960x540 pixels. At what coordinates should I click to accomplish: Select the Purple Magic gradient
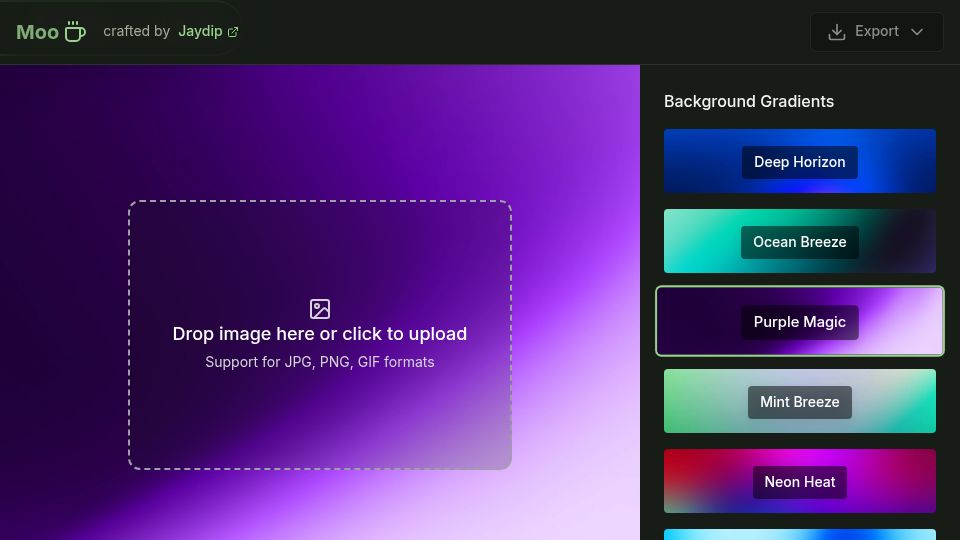pyautogui.click(x=800, y=321)
